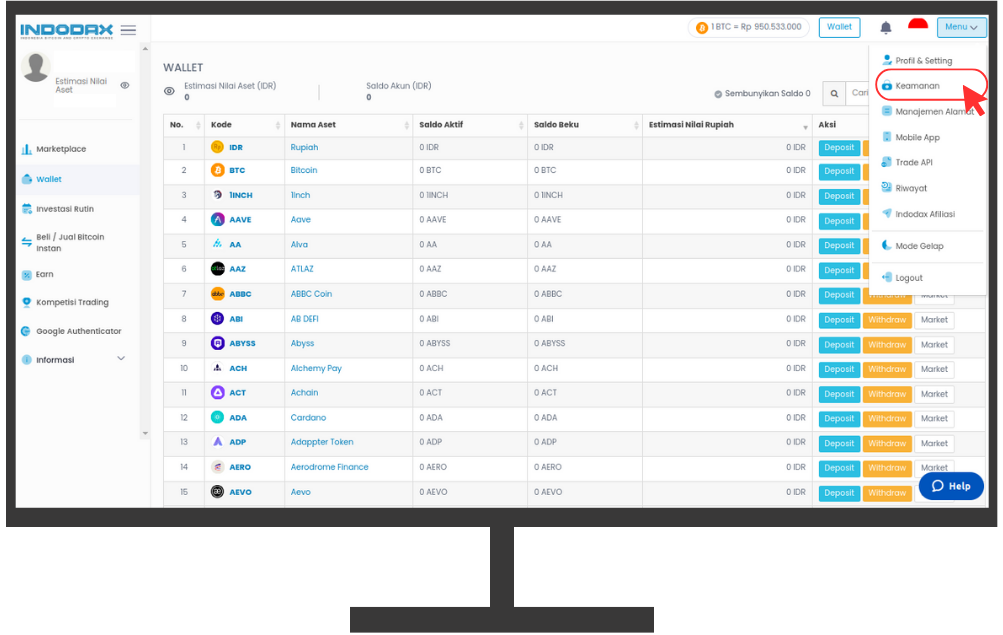The width and height of the screenshot is (1003, 635).
Task: Click the search magnifier icon
Action: pyautogui.click(x=834, y=93)
